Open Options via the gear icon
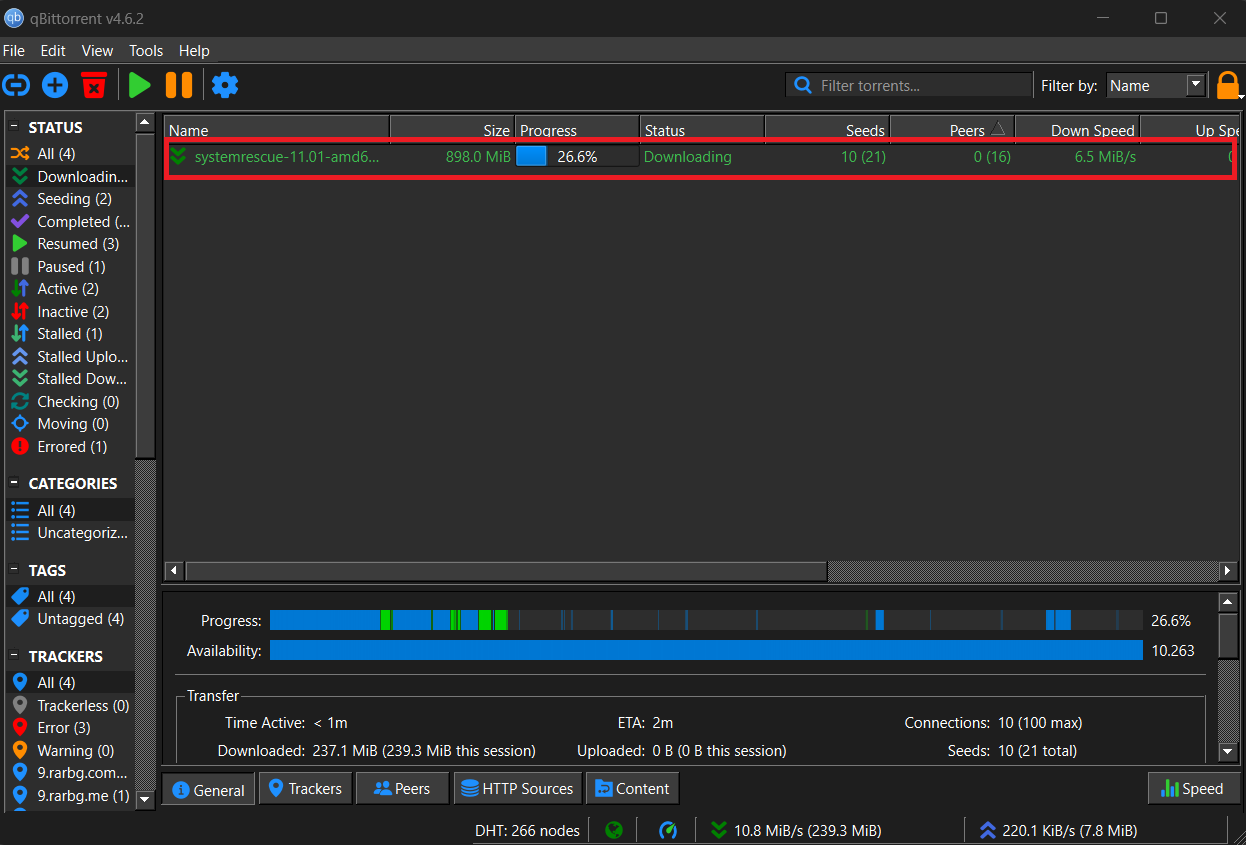The image size is (1246, 845). tap(225, 85)
